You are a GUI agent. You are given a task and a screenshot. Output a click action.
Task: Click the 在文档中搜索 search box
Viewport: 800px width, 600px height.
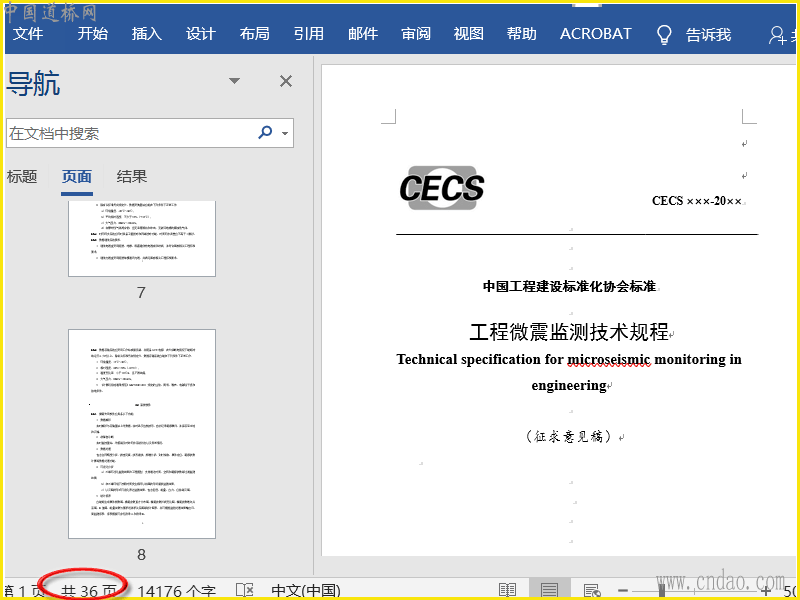[150, 133]
